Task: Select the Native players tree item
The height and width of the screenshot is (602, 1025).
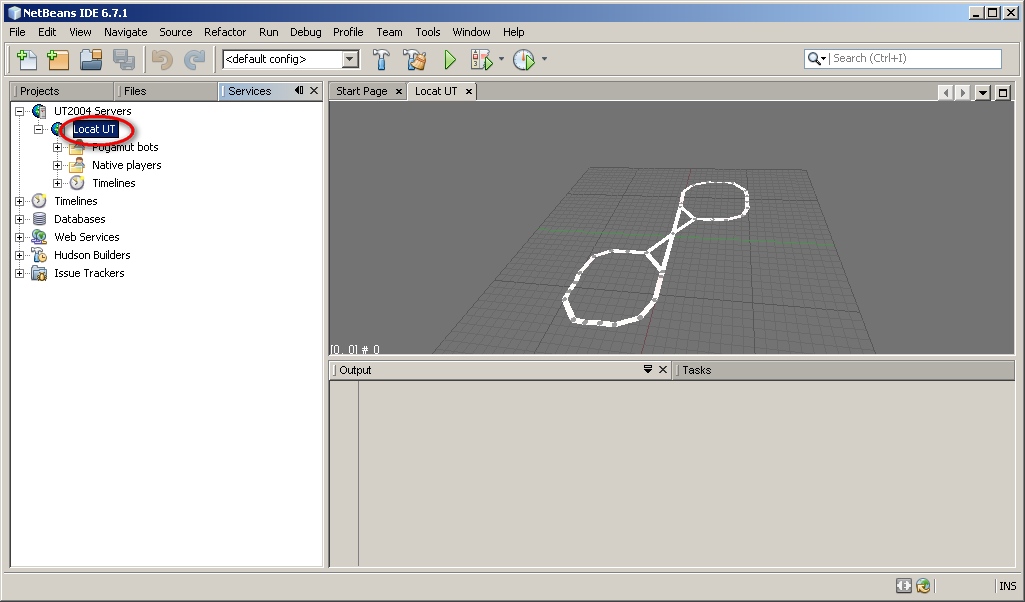Action: (126, 165)
